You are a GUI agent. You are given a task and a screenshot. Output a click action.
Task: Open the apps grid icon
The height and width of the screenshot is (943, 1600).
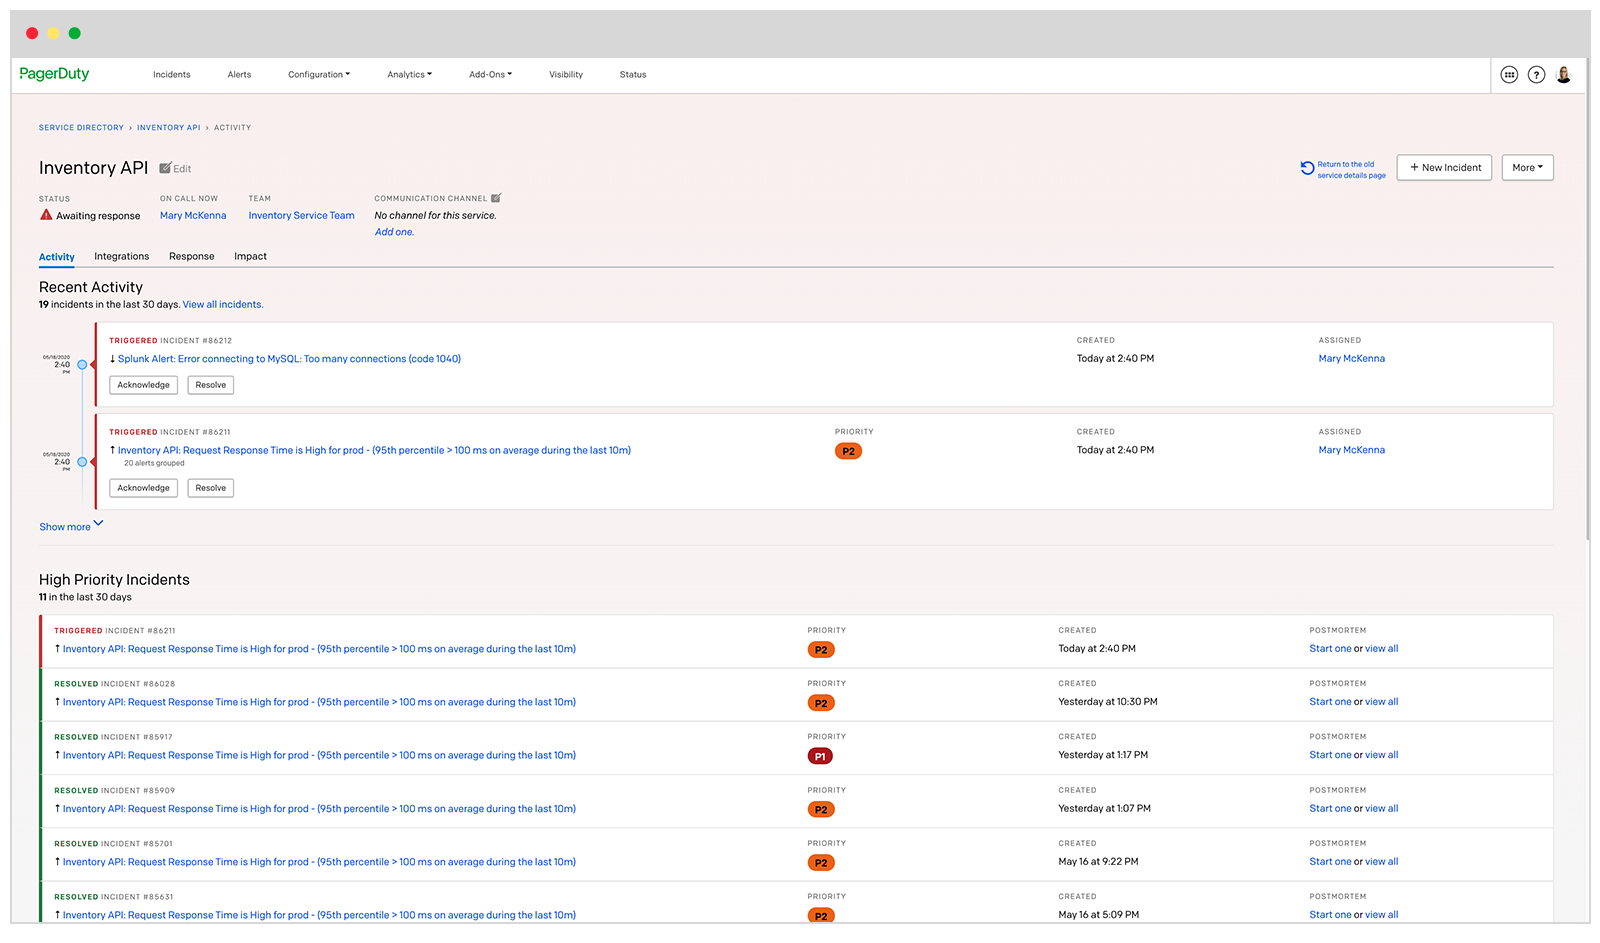tap(1509, 75)
